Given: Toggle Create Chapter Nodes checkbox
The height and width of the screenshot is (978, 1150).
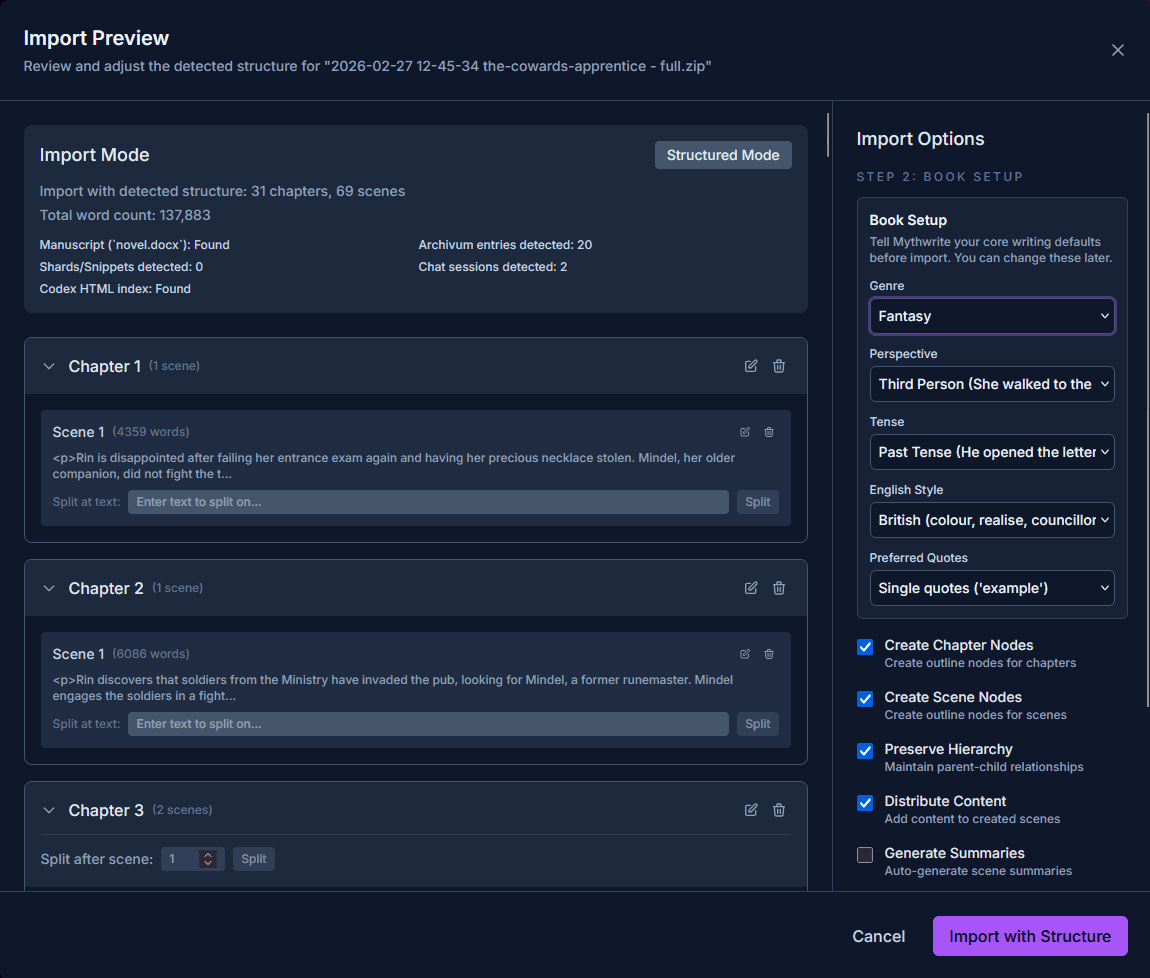Looking at the screenshot, I should tap(865, 646).
